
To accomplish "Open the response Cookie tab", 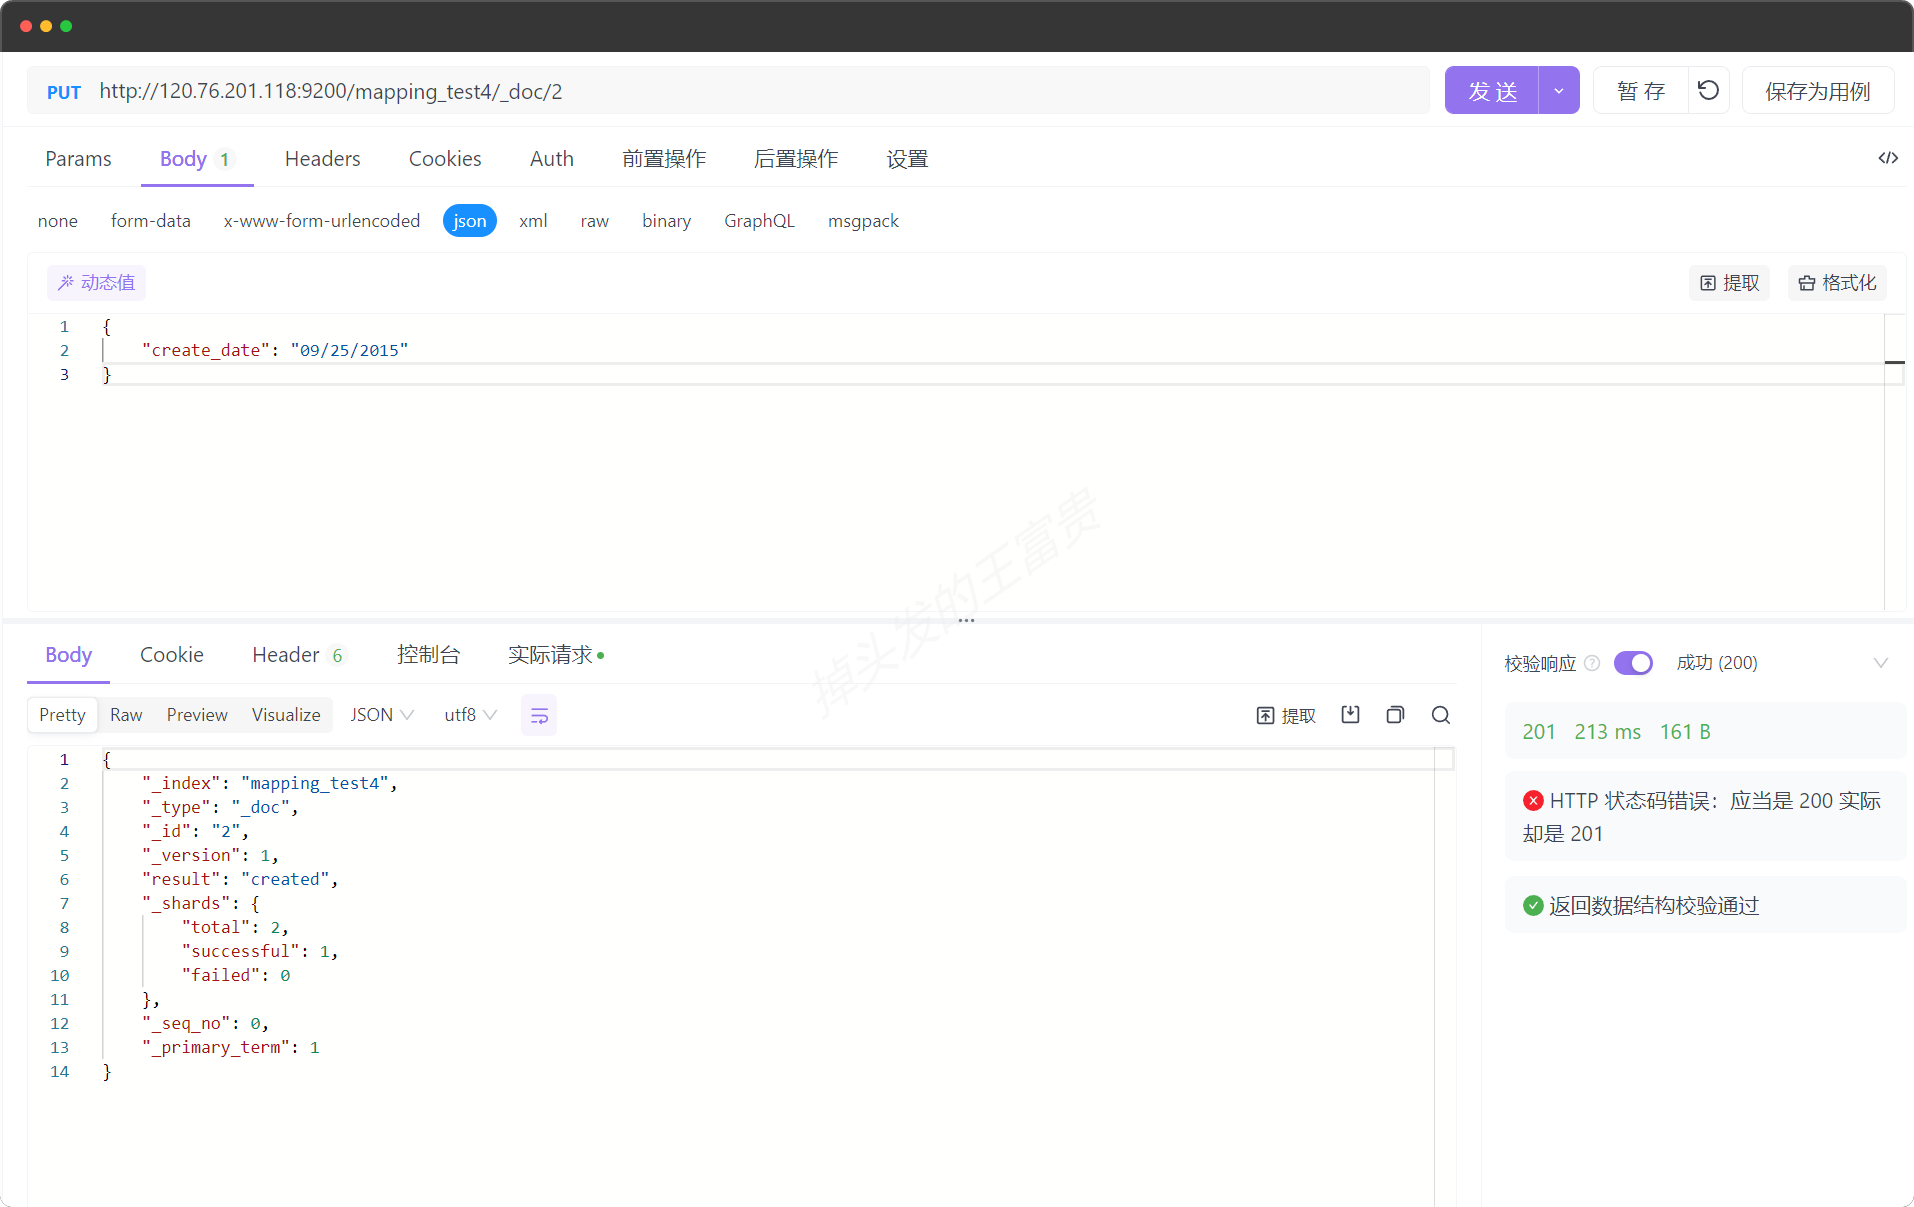I will (172, 655).
